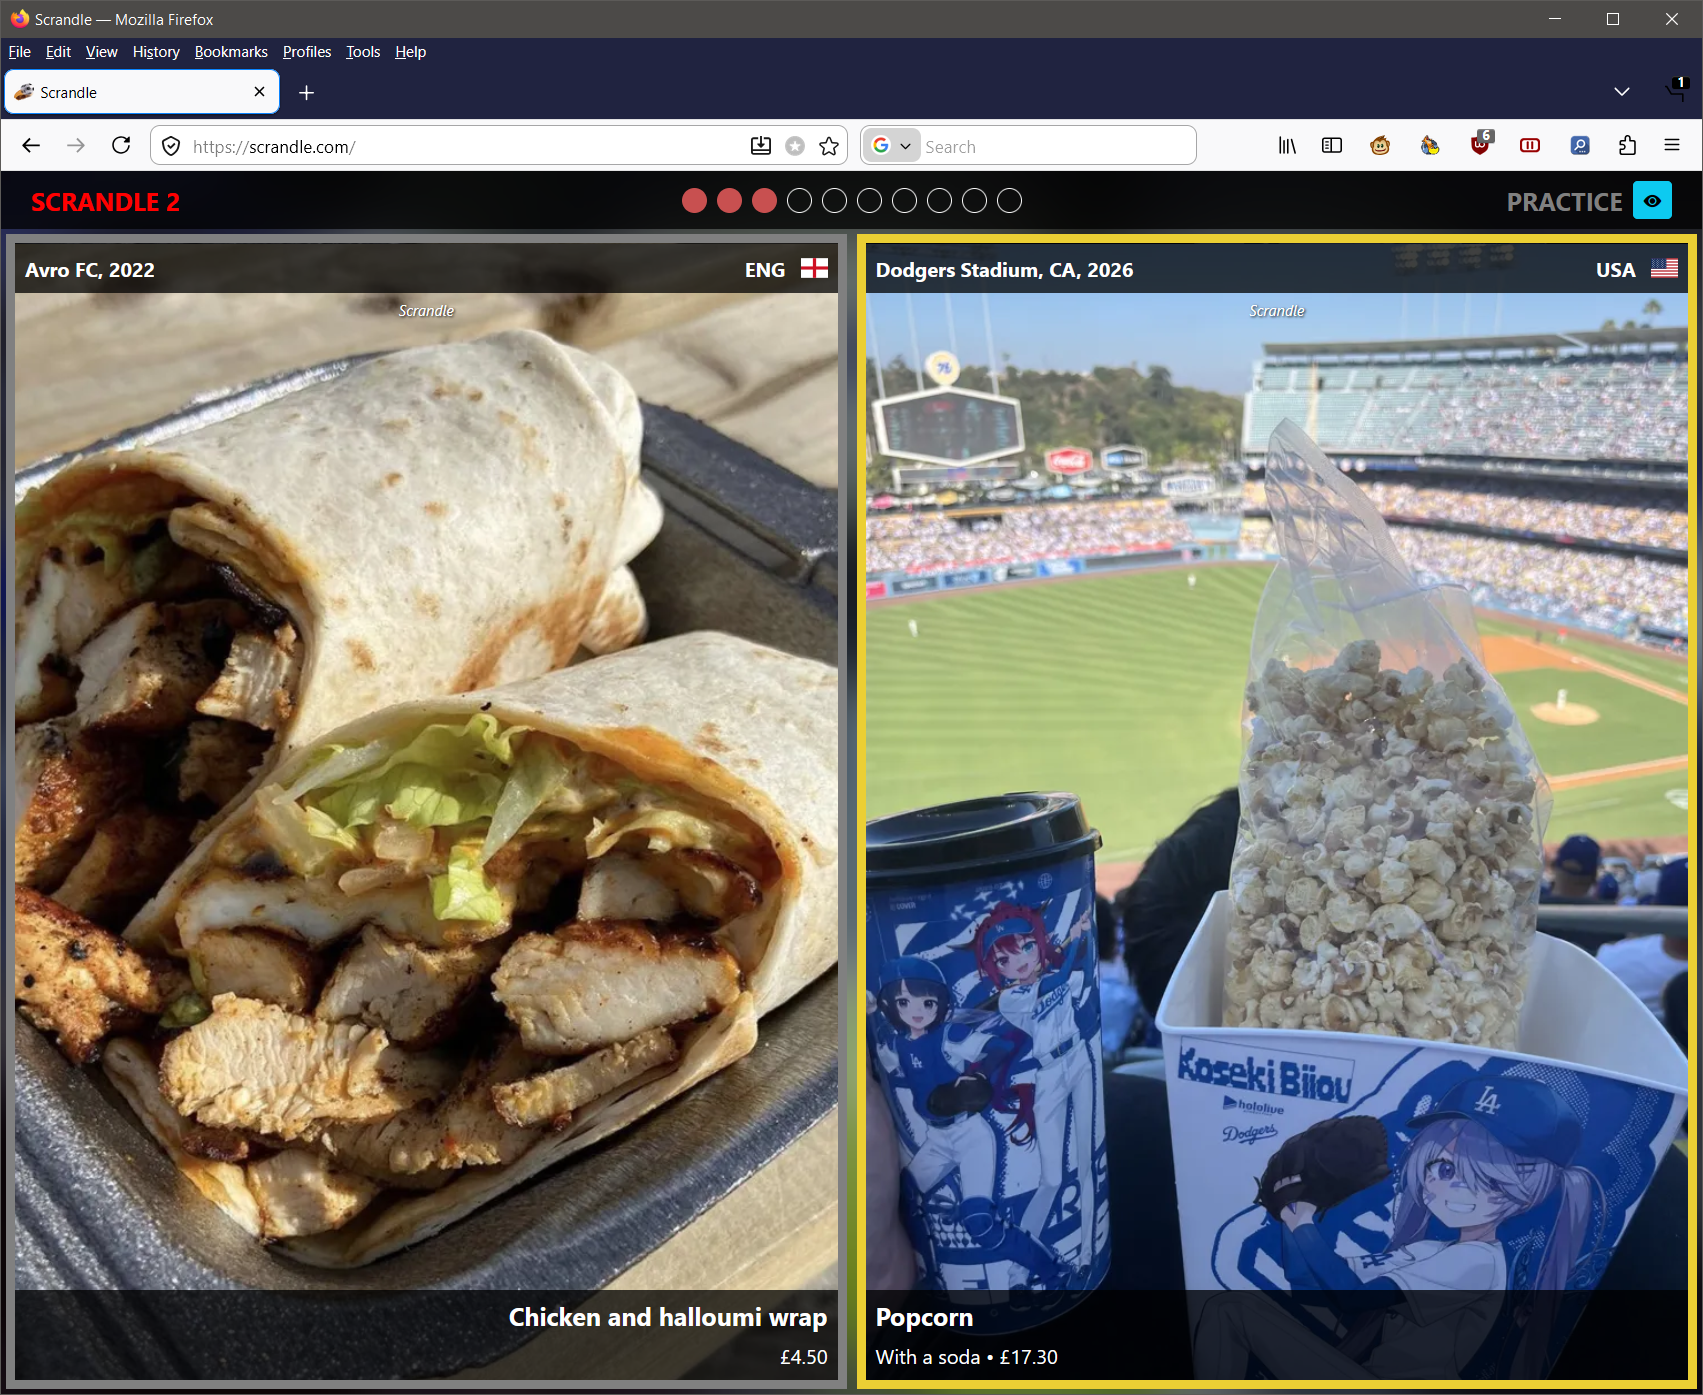Bookmark this page with the star icon
The height and width of the screenshot is (1395, 1703).
829,146
